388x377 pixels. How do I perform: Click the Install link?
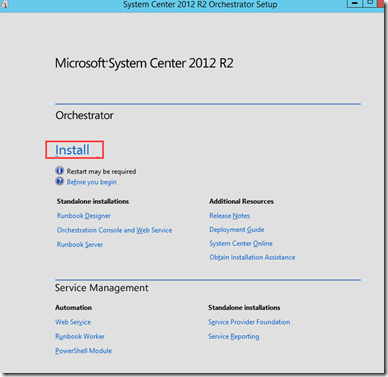click(72, 150)
